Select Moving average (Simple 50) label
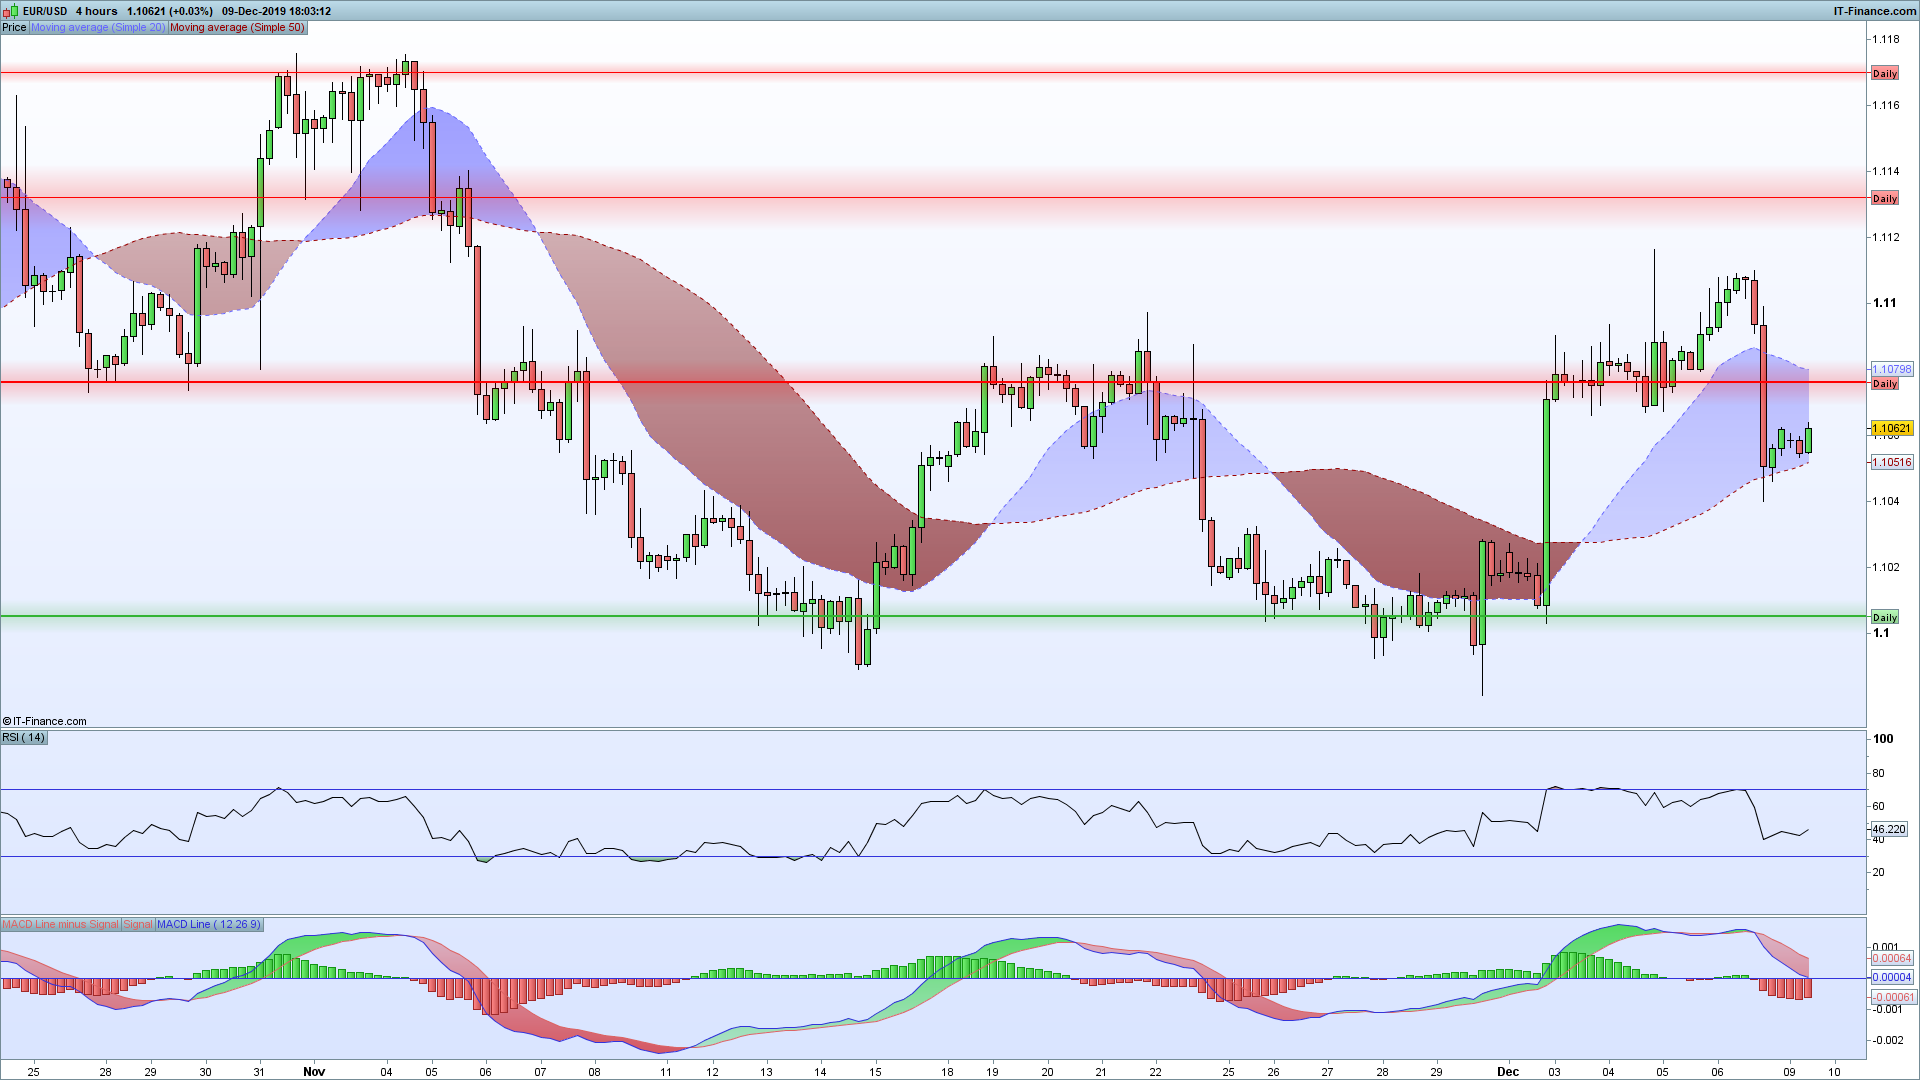Image resolution: width=1920 pixels, height=1080 pixels. pos(237,27)
